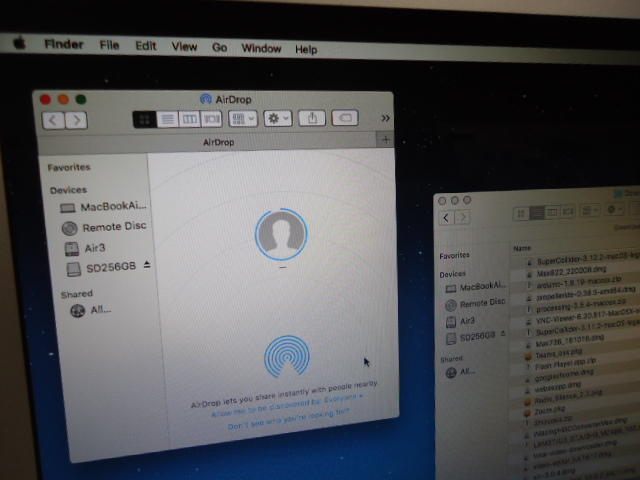Screen dimensions: 640x480
Task: Select Air3 in AirDrop window sidebar
Action: [85, 248]
